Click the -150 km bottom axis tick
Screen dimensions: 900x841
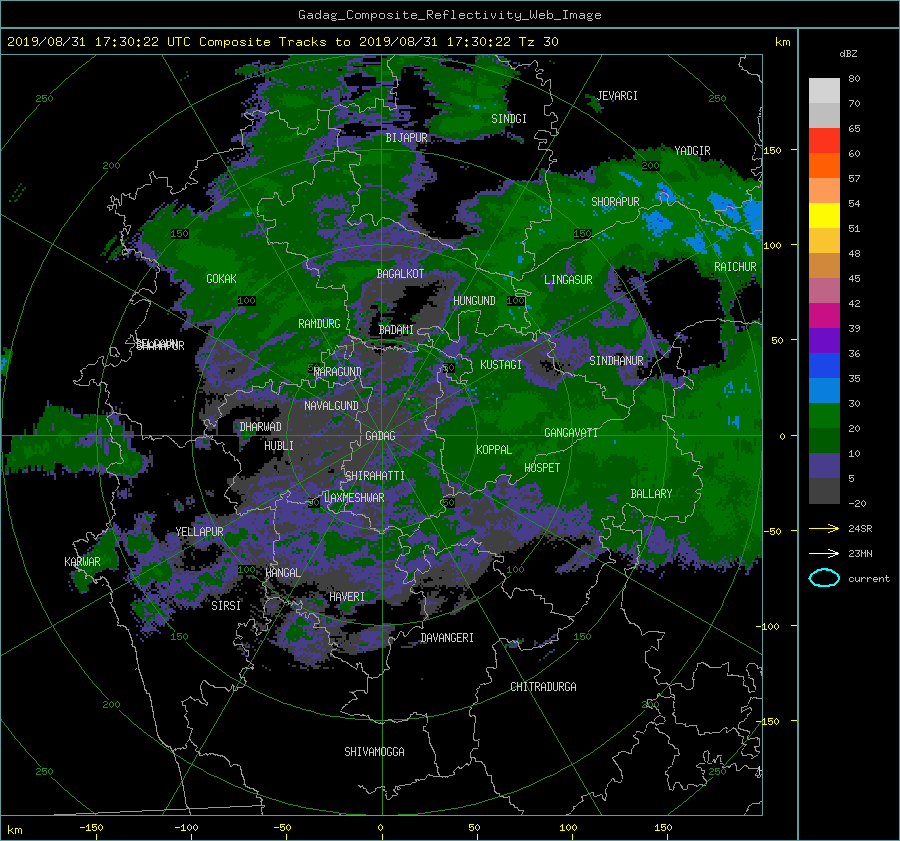[x=91, y=828]
